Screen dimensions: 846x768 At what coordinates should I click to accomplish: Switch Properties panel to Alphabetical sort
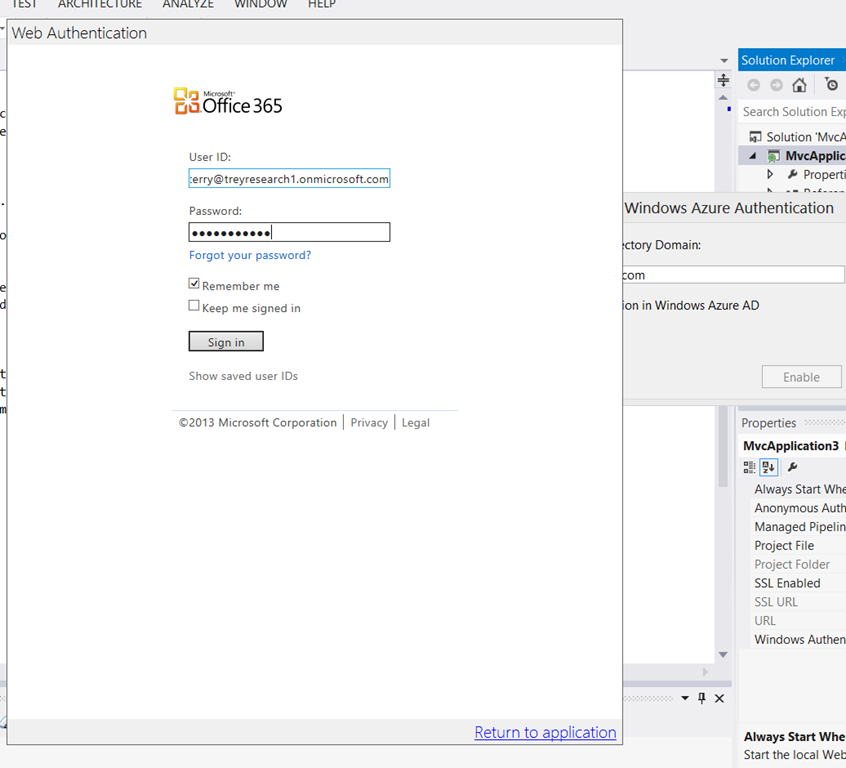click(769, 467)
